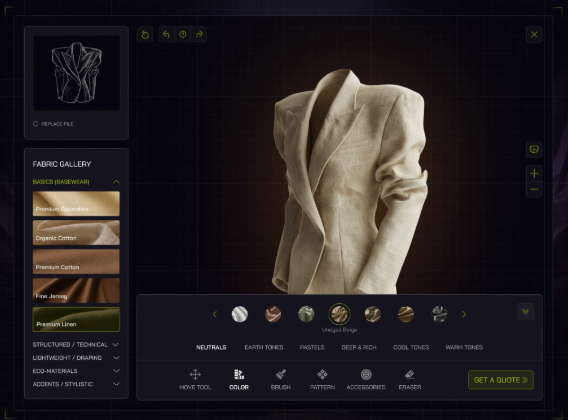Click the Get a Quote button
The width and height of the screenshot is (568, 420).
501,380
